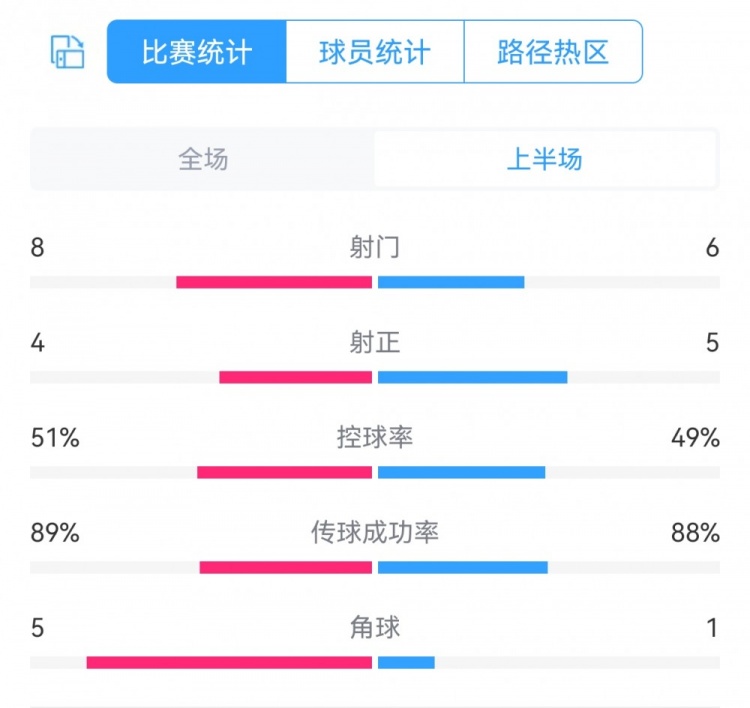Click the 88% pass accuracy value
750x708 pixels.
pos(695,533)
